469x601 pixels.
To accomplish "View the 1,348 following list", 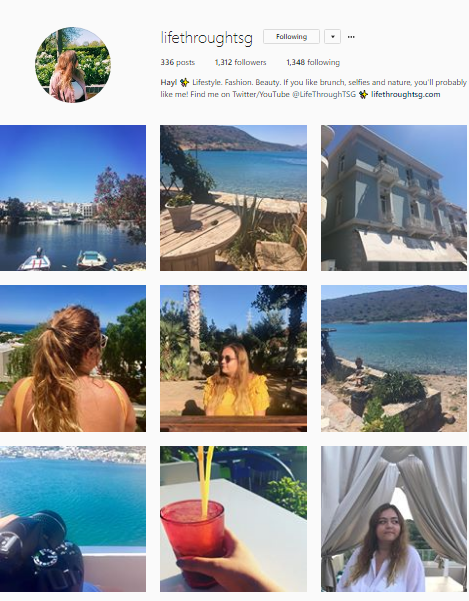I will point(313,62).
